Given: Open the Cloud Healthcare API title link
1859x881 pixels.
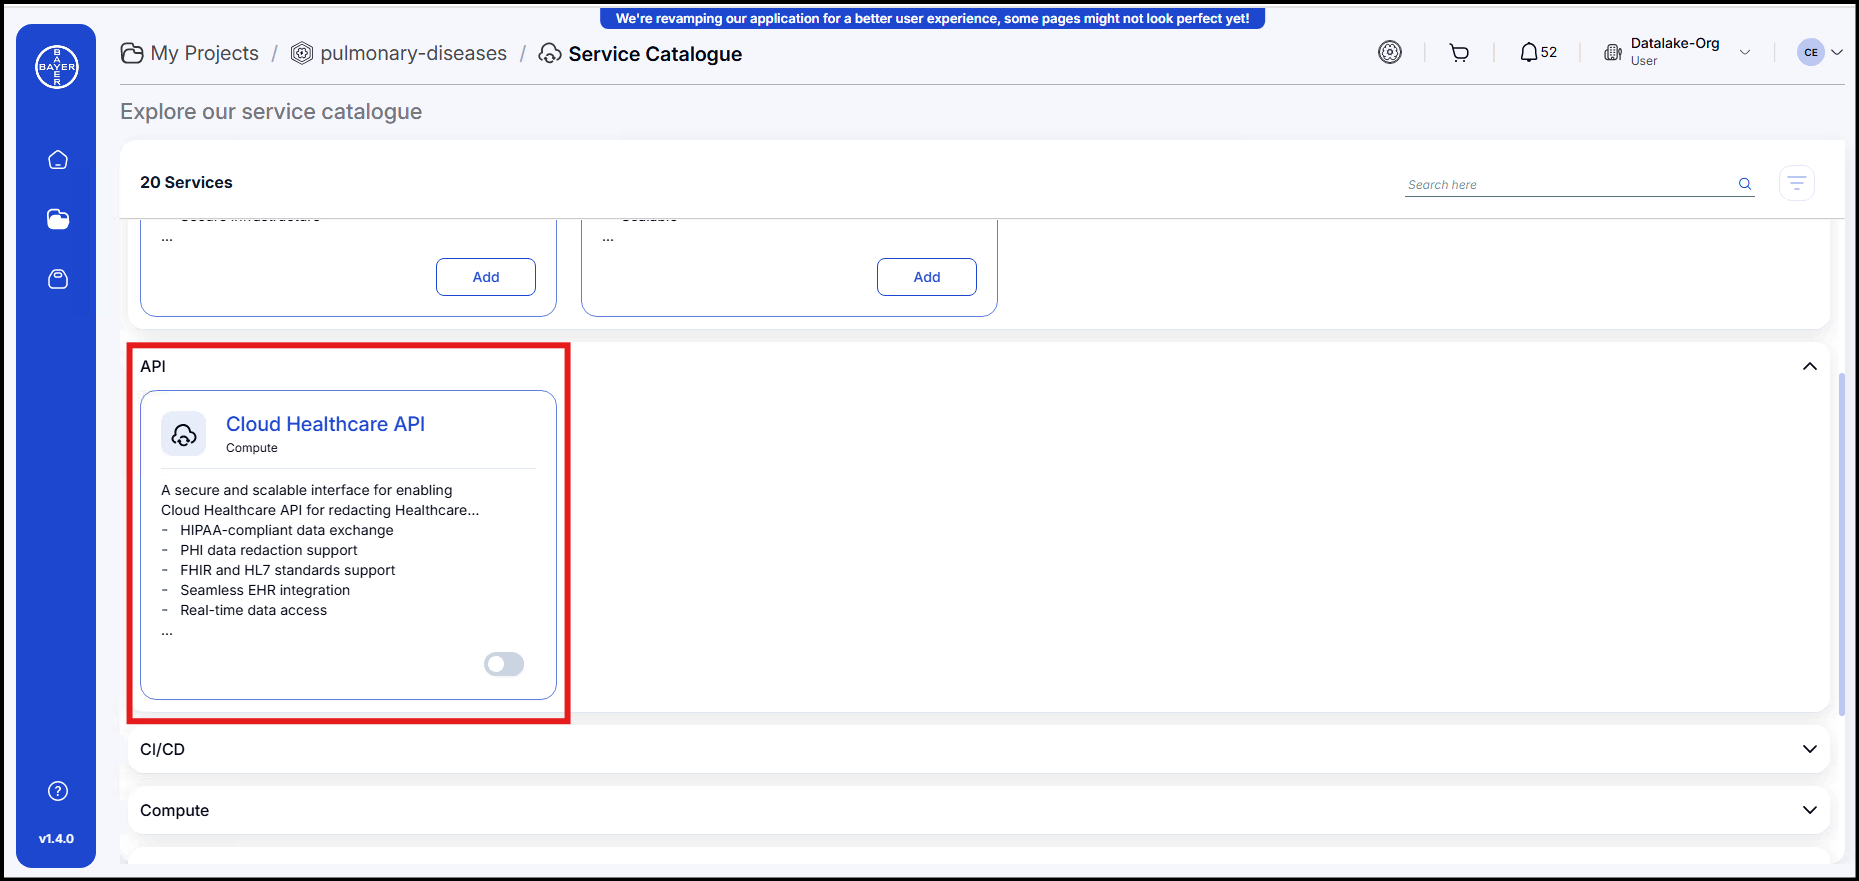Looking at the screenshot, I should coord(325,424).
